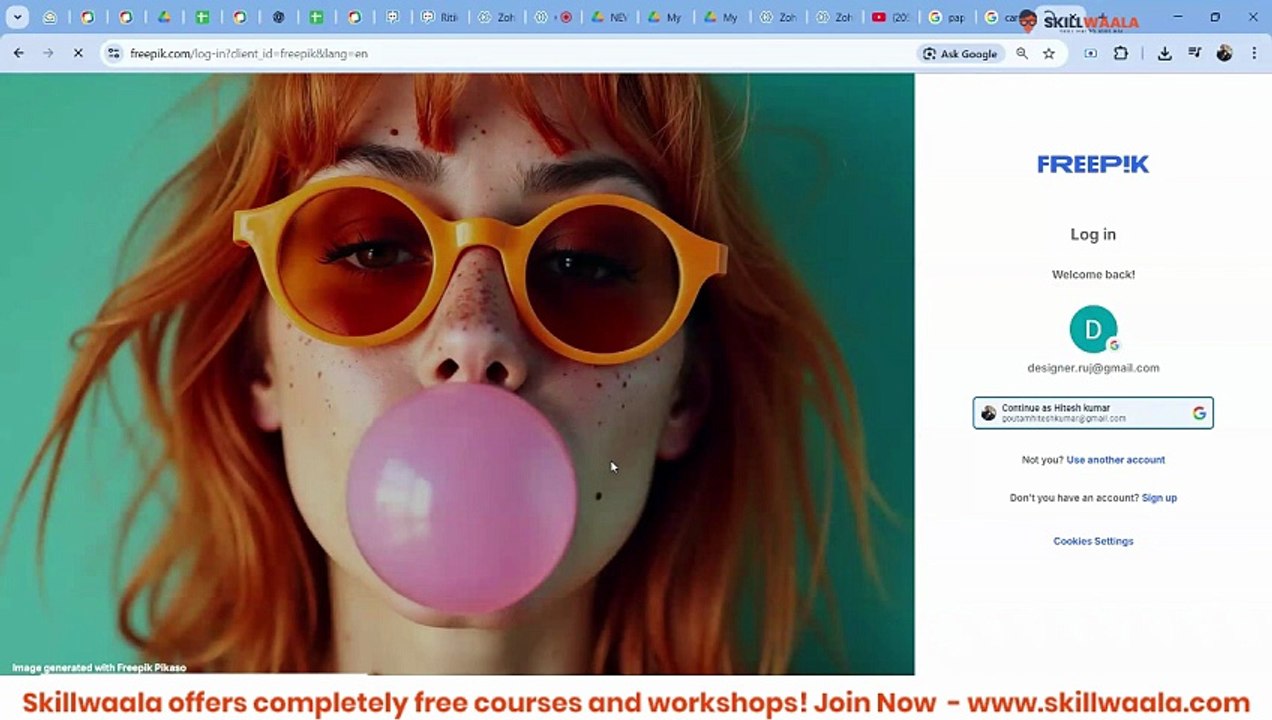
Task: Click 'Image generated with Freepik Pikaso' caption
Action: click(x=99, y=667)
